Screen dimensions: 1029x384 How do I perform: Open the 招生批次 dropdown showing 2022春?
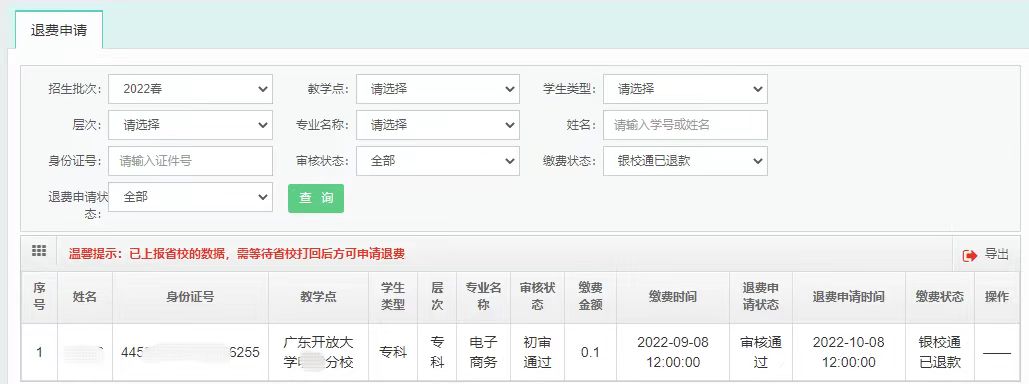[x=190, y=89]
